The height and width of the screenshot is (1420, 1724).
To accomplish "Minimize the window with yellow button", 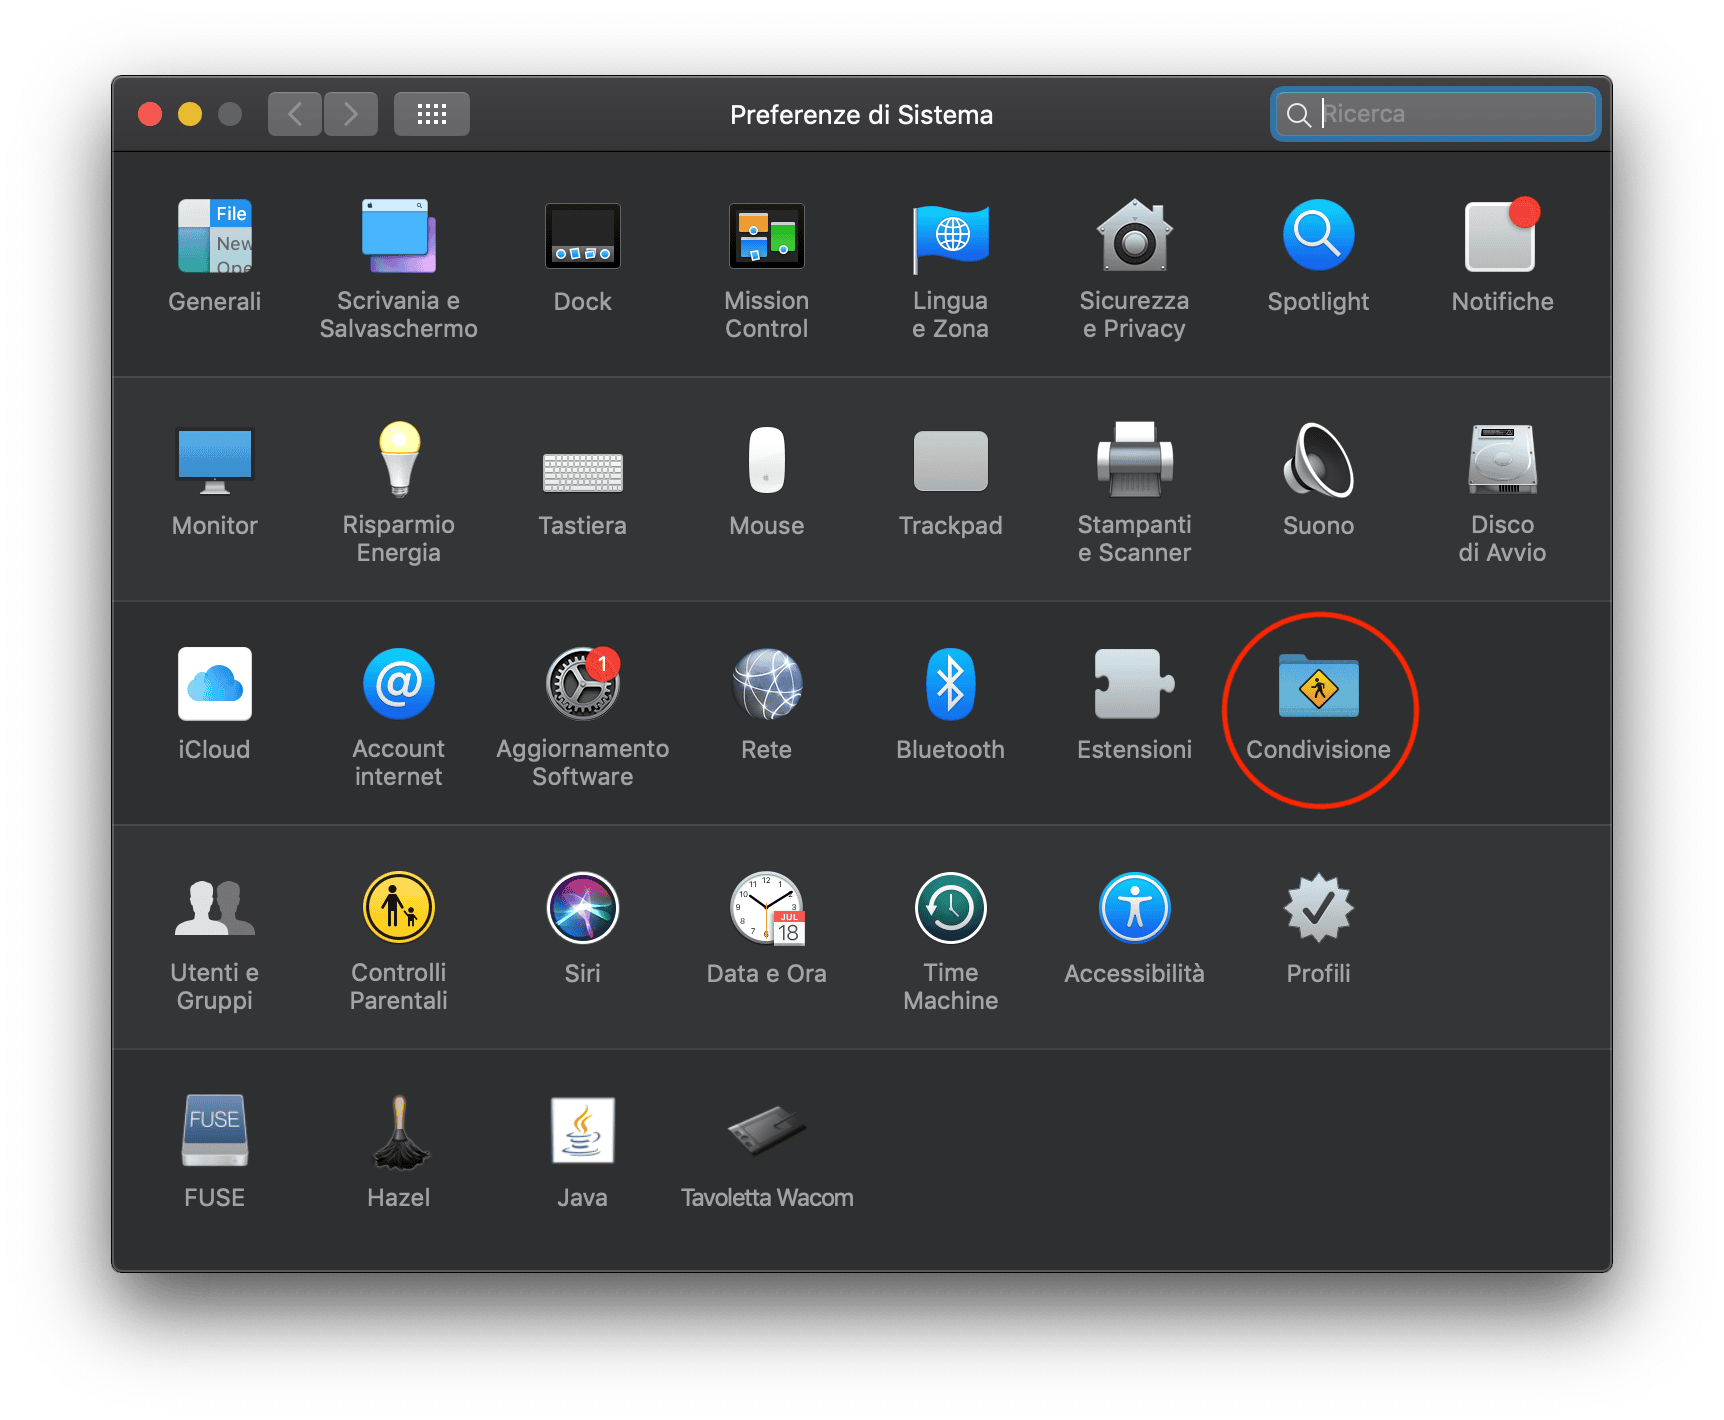I will pyautogui.click(x=190, y=114).
